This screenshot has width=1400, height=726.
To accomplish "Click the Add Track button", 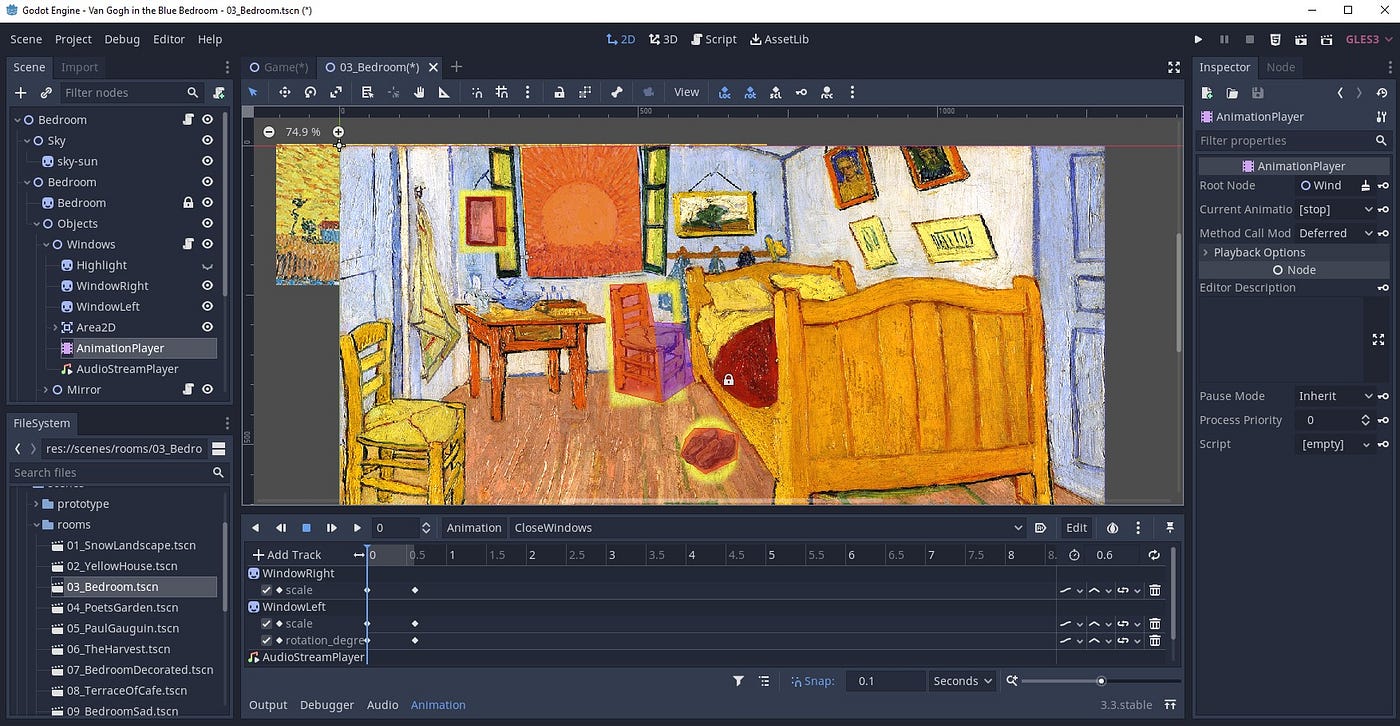I will tap(287, 555).
